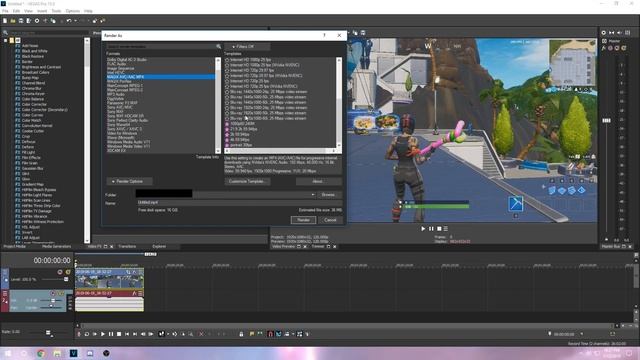Click the Customize Template button
This screenshot has height=360, width=640.
point(247,181)
